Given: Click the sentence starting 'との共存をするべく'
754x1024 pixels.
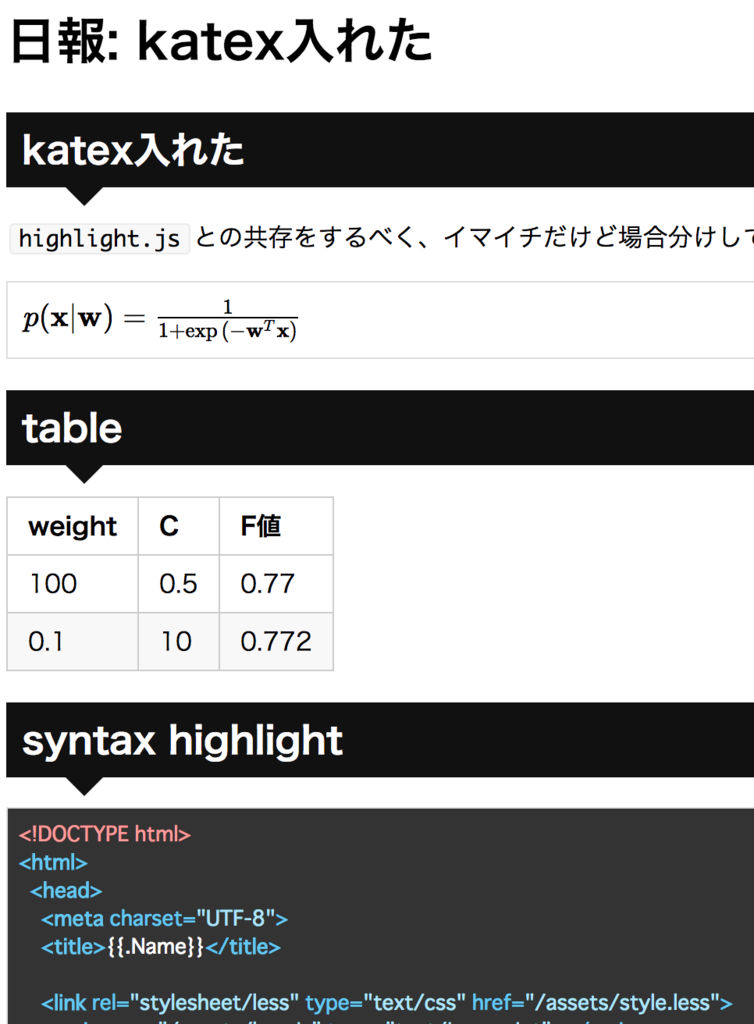Looking at the screenshot, I should [475, 238].
